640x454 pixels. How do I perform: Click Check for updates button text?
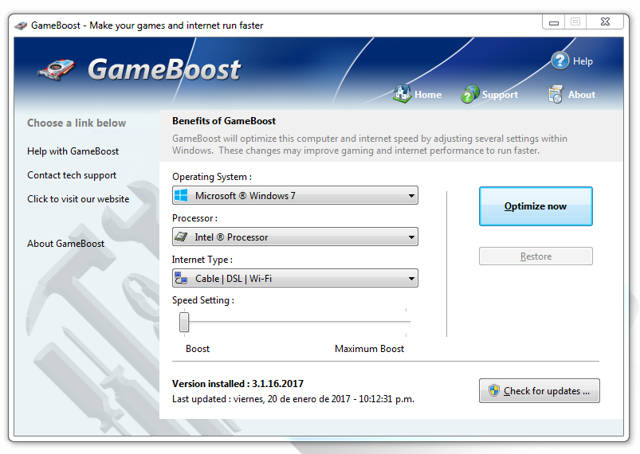547,391
